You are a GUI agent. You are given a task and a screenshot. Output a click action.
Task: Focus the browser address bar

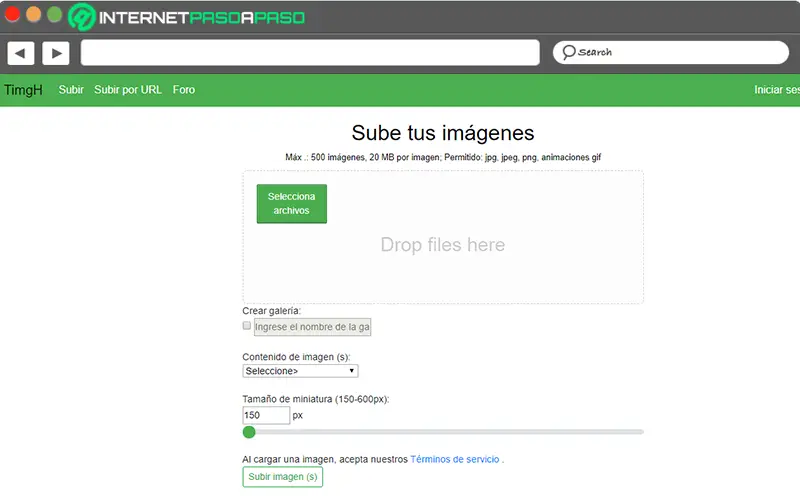coord(310,53)
